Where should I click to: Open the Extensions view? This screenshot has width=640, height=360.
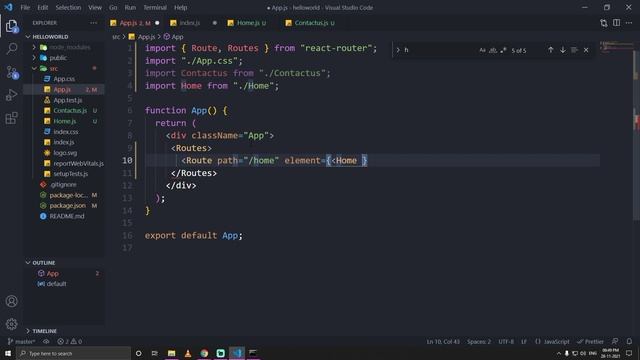point(11,118)
